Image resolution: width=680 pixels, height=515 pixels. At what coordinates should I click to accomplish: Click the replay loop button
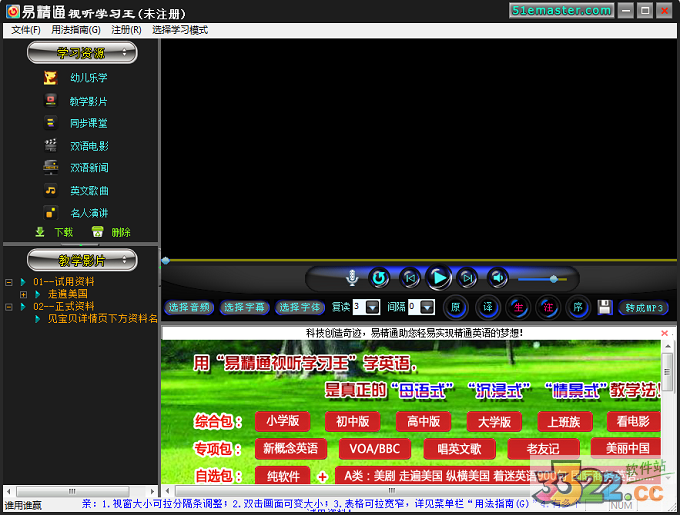point(379,278)
